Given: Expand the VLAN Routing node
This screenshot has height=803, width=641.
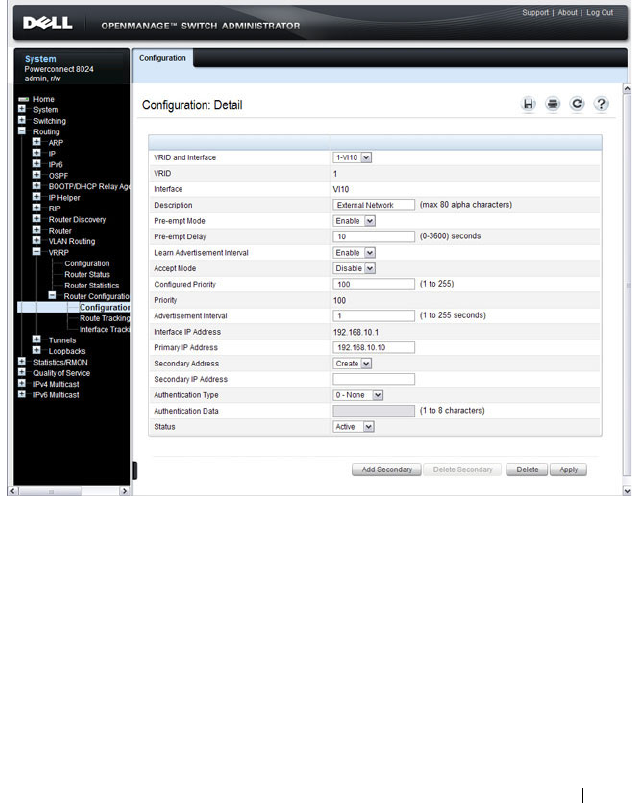Looking at the screenshot, I should tap(36, 241).
